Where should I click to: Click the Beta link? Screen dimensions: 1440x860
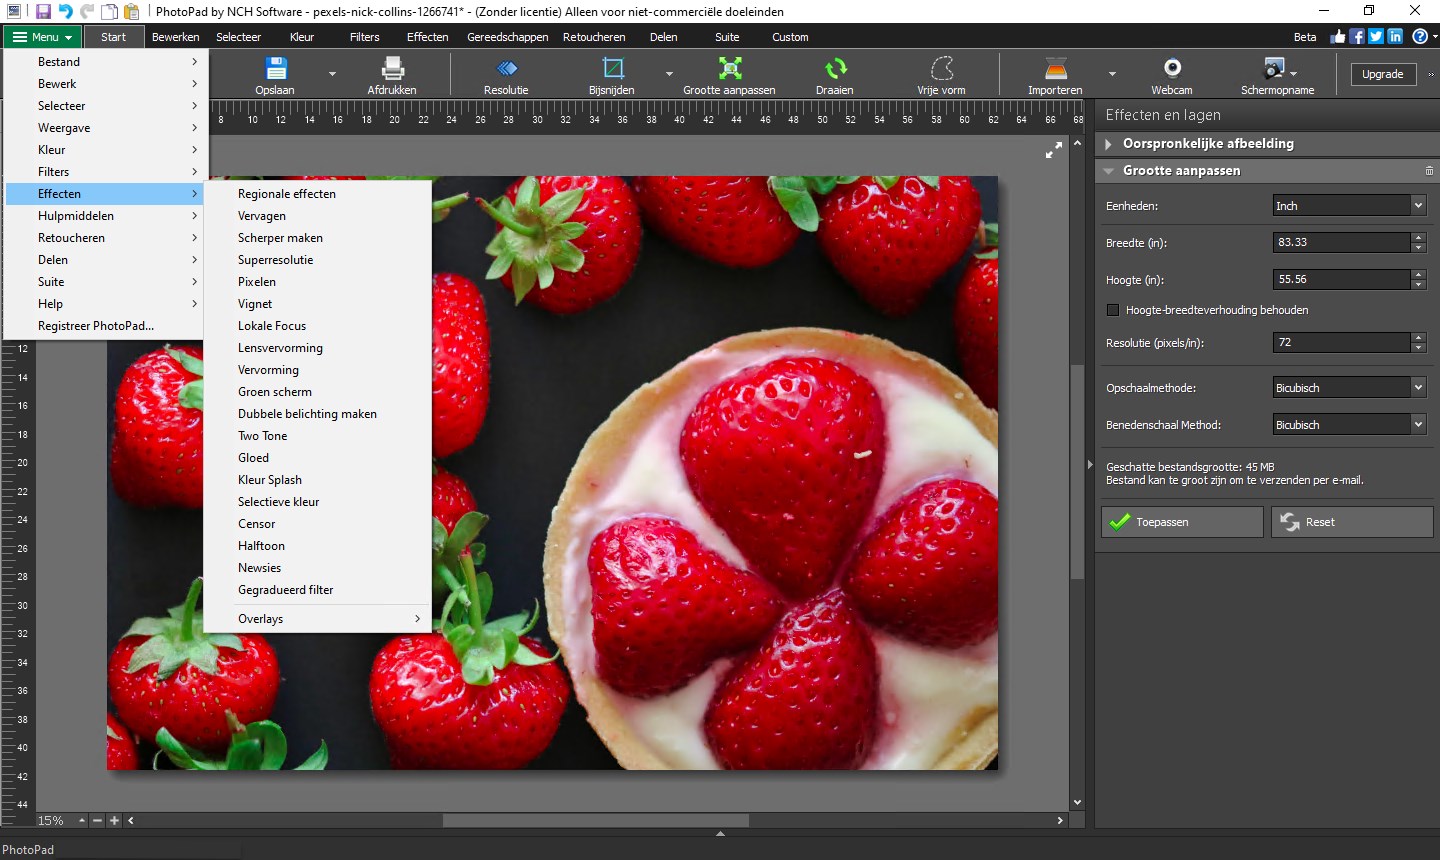click(1305, 37)
